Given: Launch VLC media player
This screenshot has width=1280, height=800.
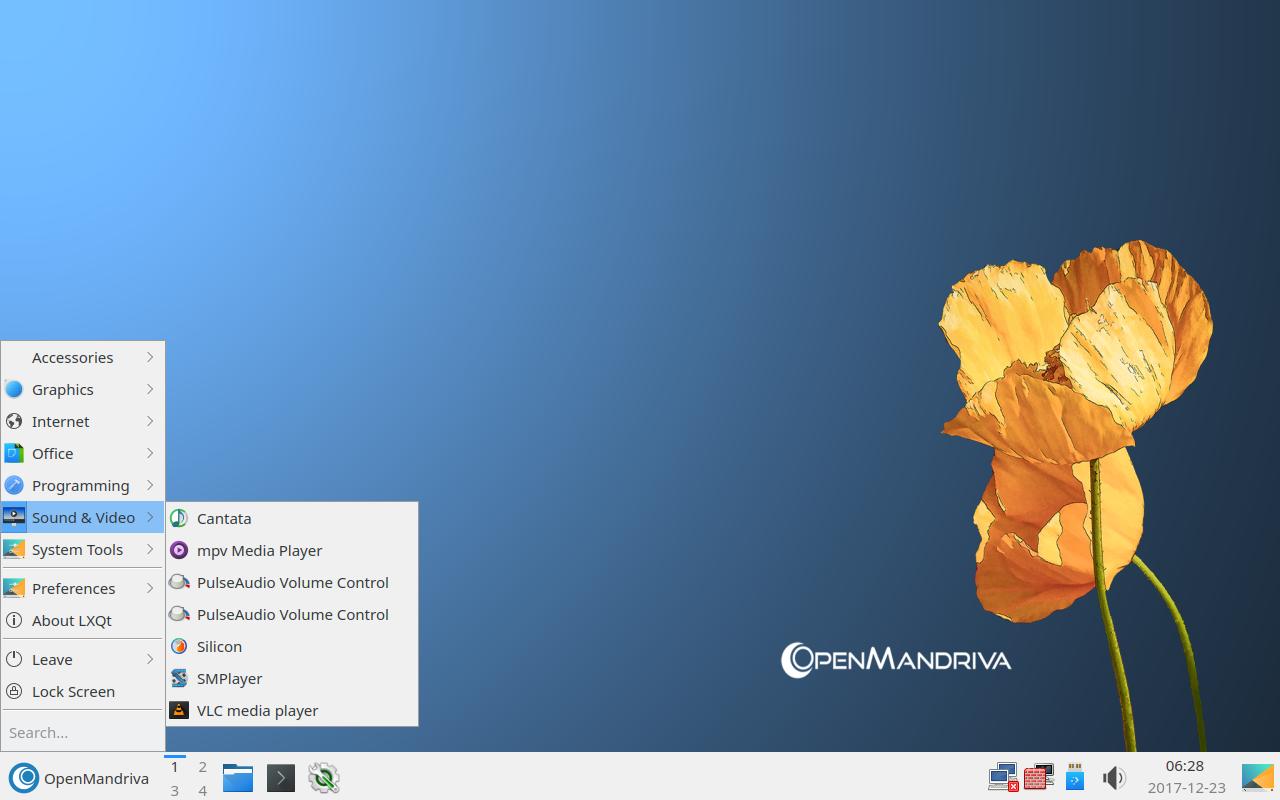Looking at the screenshot, I should [257, 710].
